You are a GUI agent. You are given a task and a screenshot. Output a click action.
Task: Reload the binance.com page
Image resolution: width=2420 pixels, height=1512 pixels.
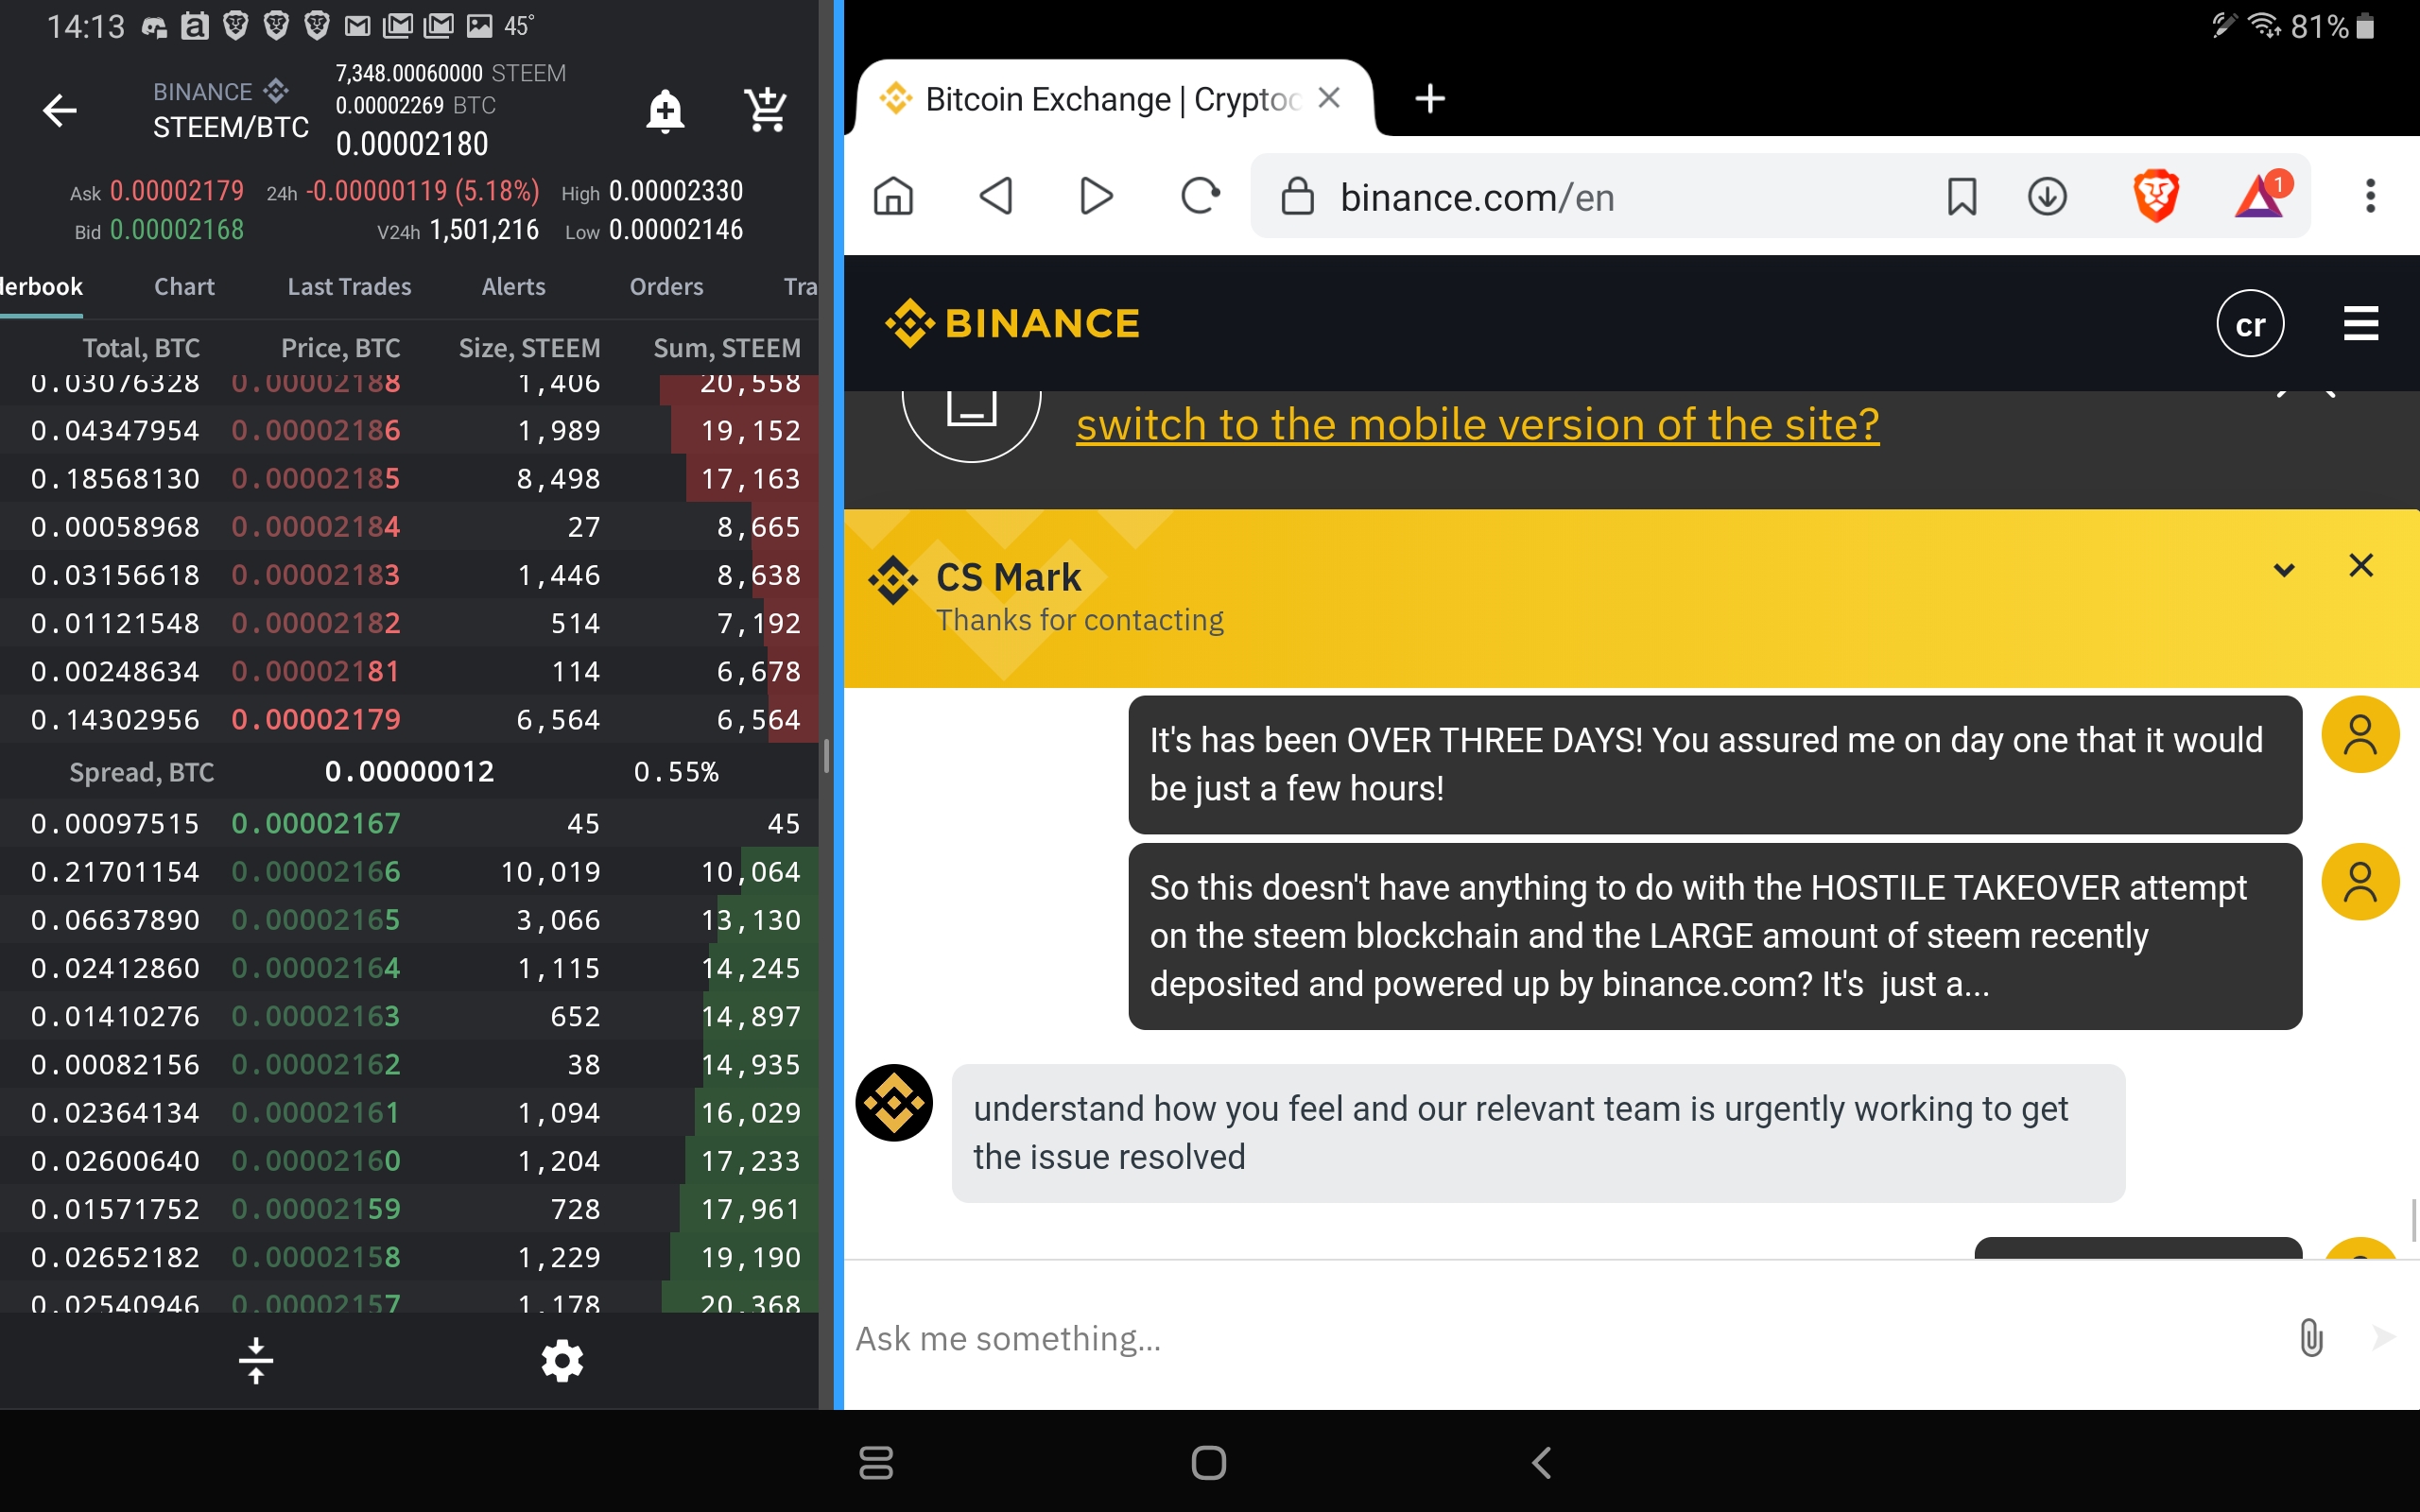1199,196
